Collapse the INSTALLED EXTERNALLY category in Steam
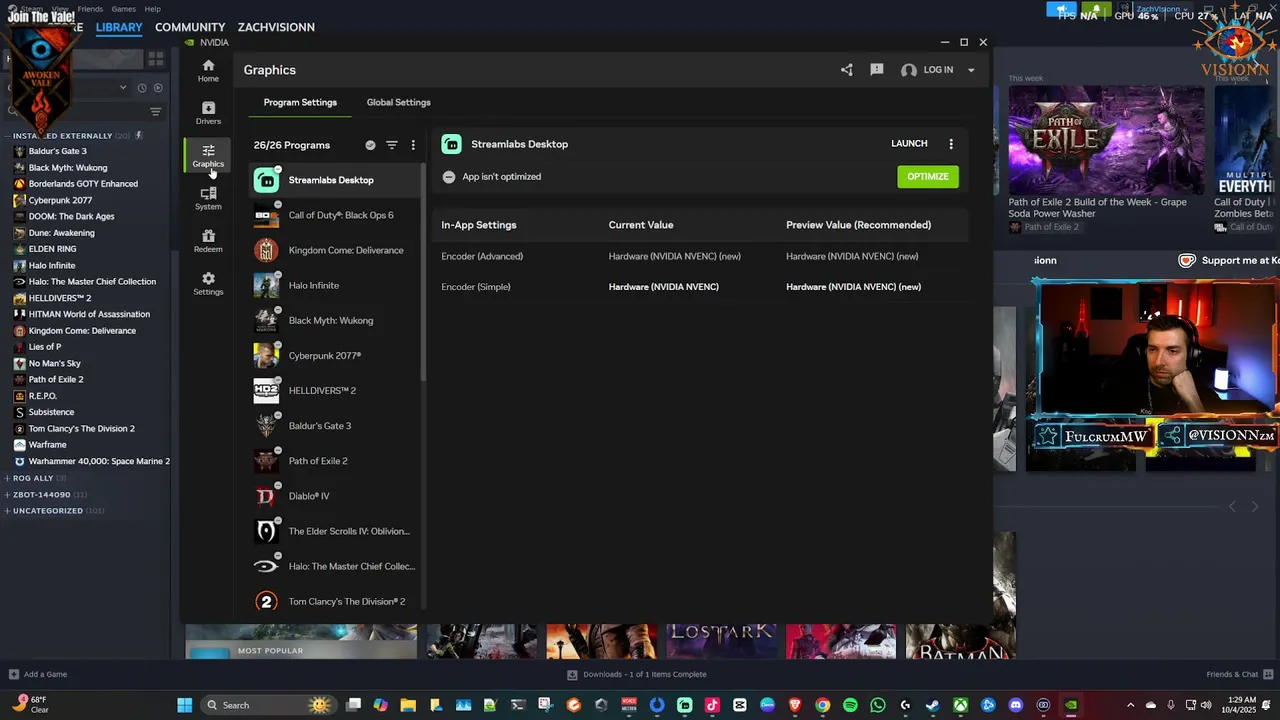The width and height of the screenshot is (1280, 720). (x=9, y=136)
